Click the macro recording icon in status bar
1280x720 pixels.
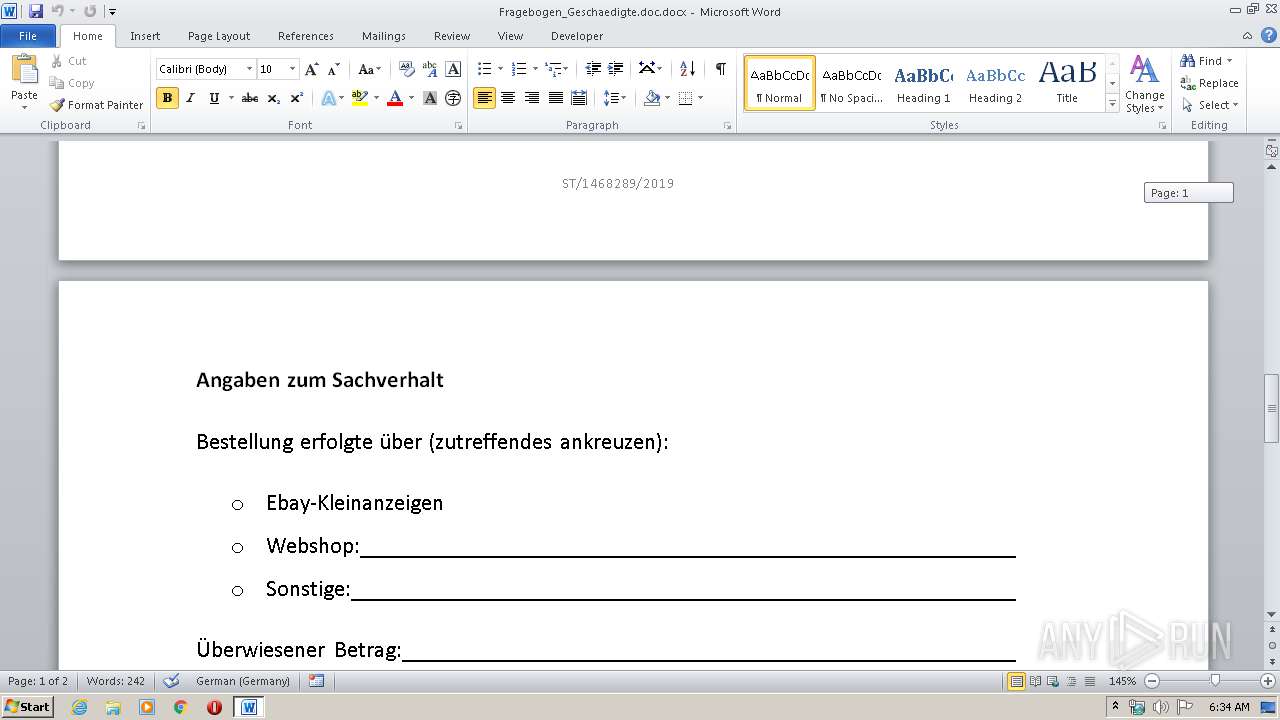317,681
